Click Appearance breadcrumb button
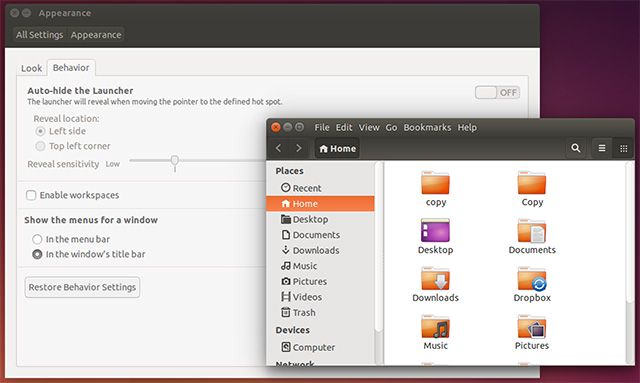This screenshot has height=383, width=640. (x=96, y=35)
